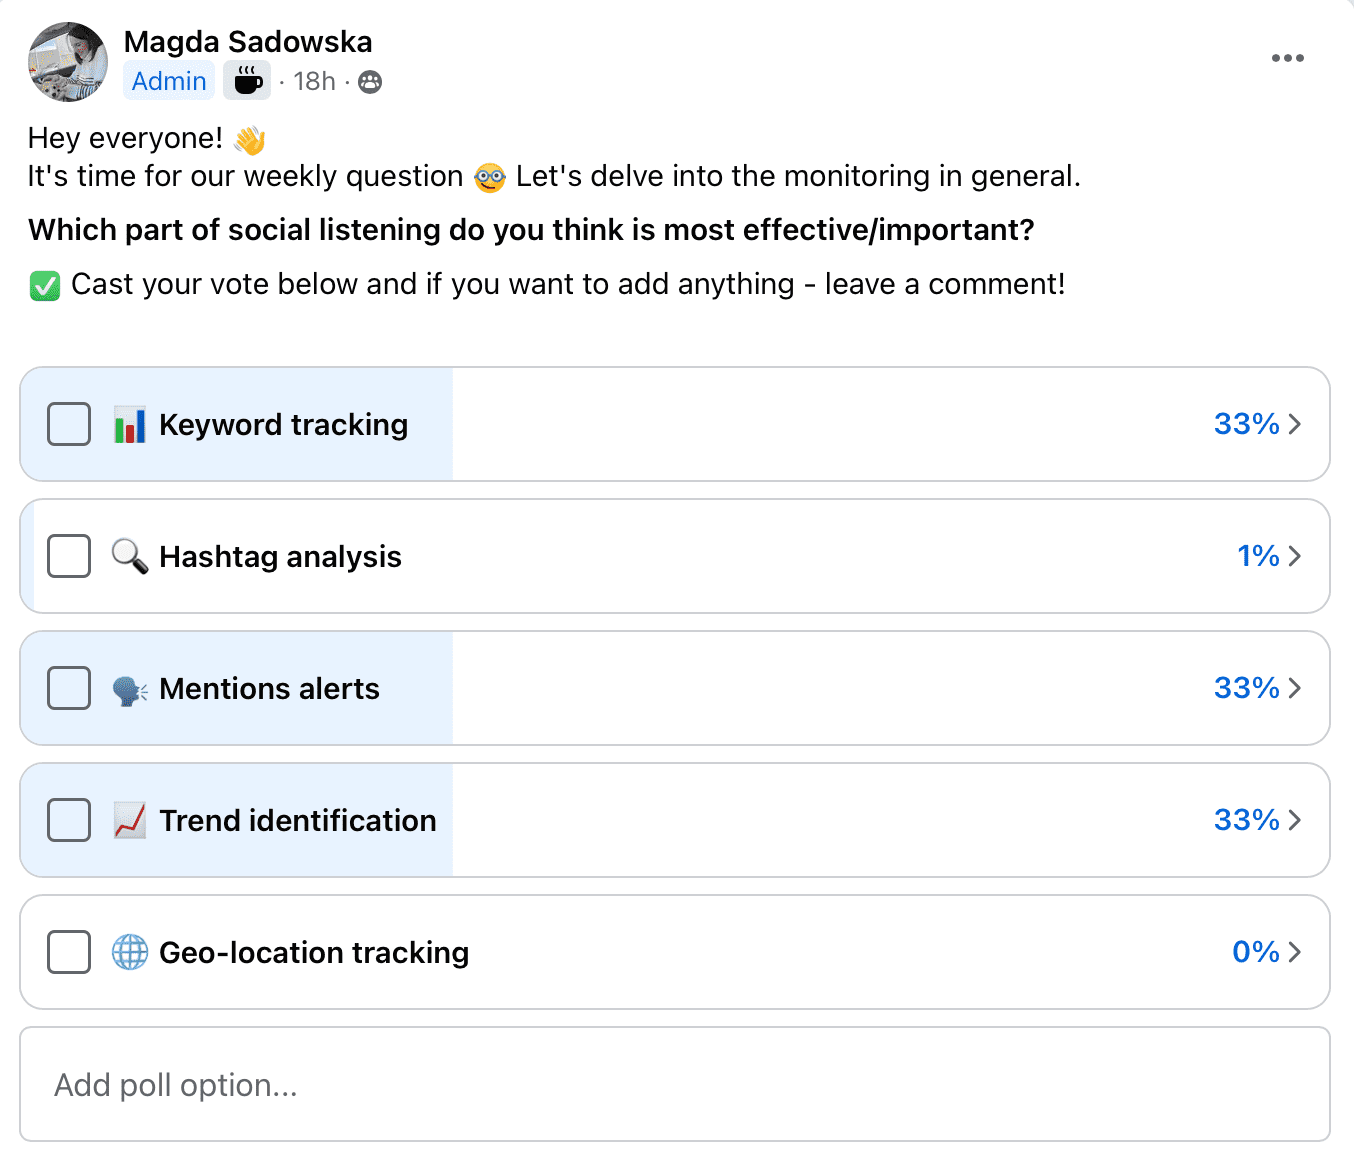Image resolution: width=1354 pixels, height=1154 pixels.
Task: Show voters via Geo-location tracking 0% chevron
Action: (1295, 952)
